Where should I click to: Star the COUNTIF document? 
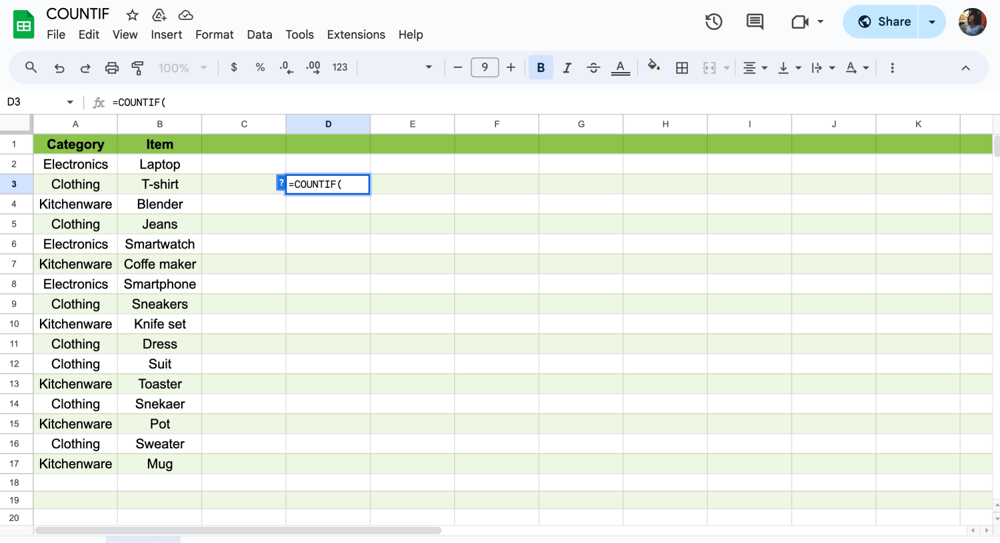tap(132, 15)
